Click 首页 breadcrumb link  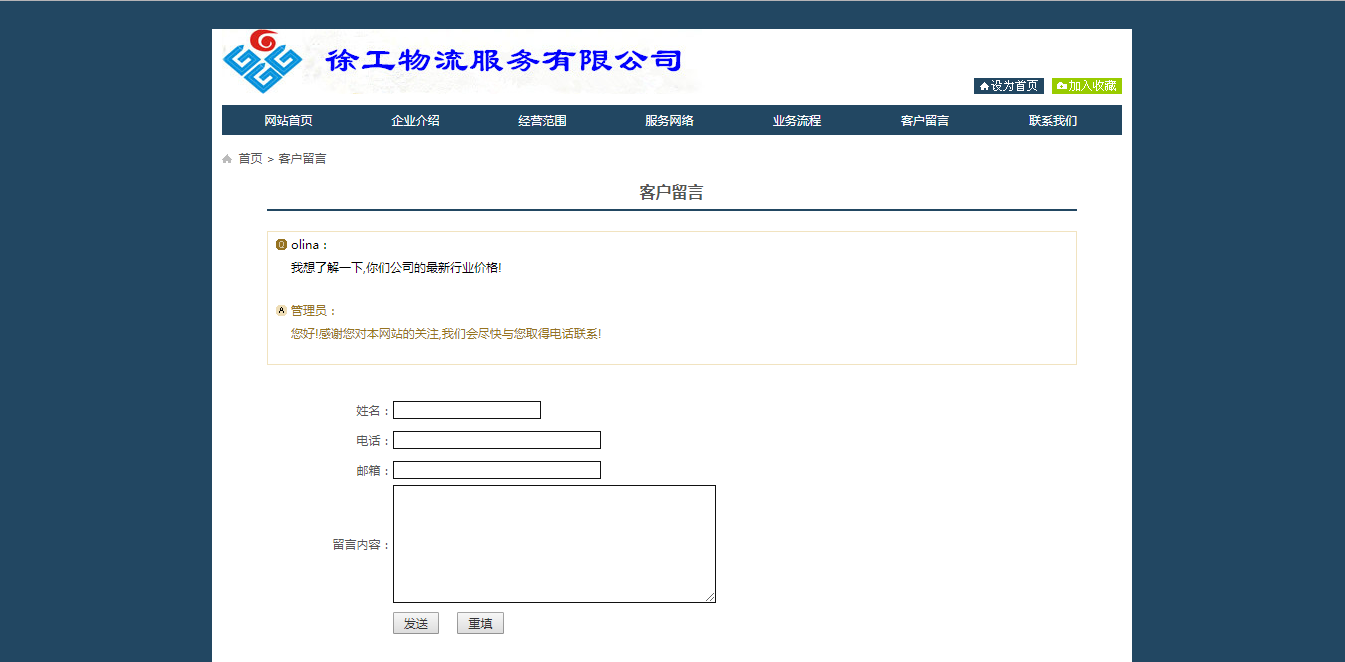coord(250,159)
